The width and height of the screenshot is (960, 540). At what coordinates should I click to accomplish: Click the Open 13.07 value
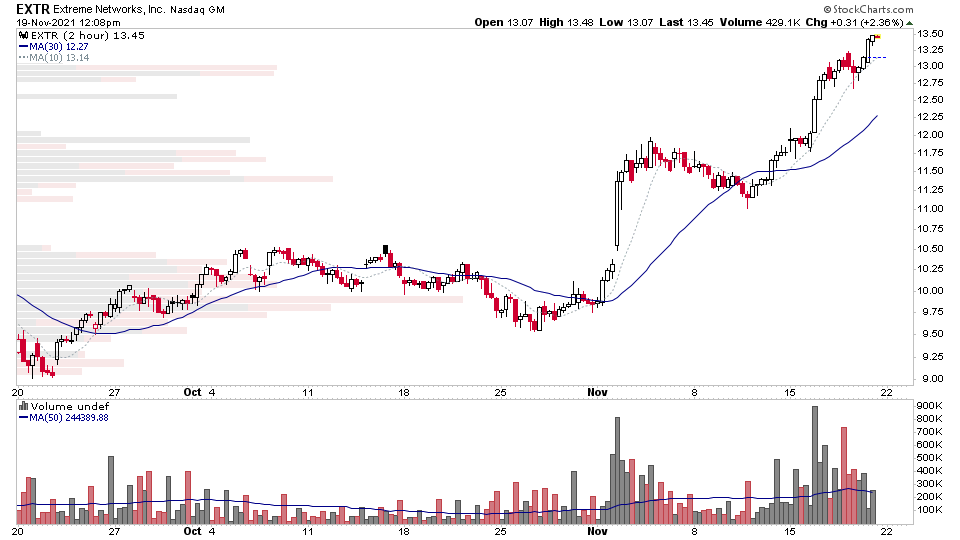click(504, 23)
